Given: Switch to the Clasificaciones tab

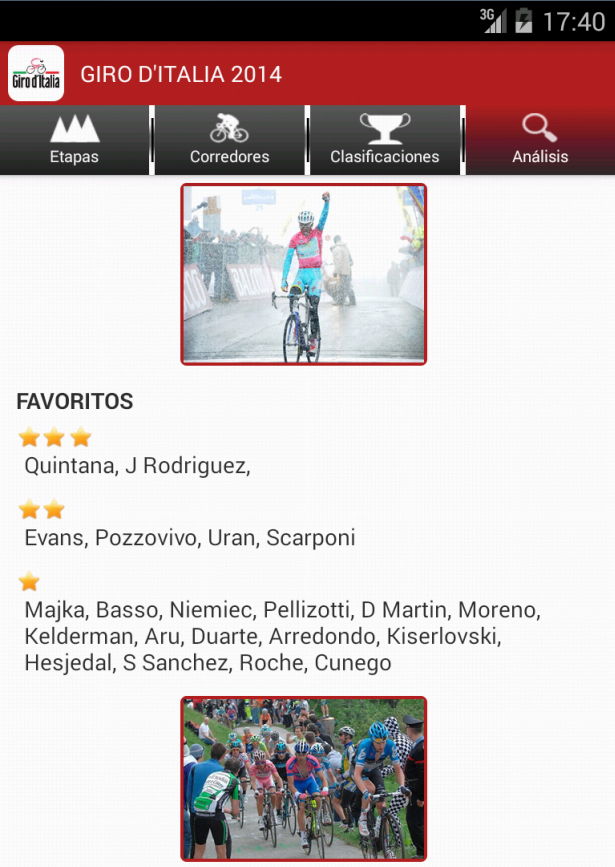Looking at the screenshot, I should [x=385, y=140].
